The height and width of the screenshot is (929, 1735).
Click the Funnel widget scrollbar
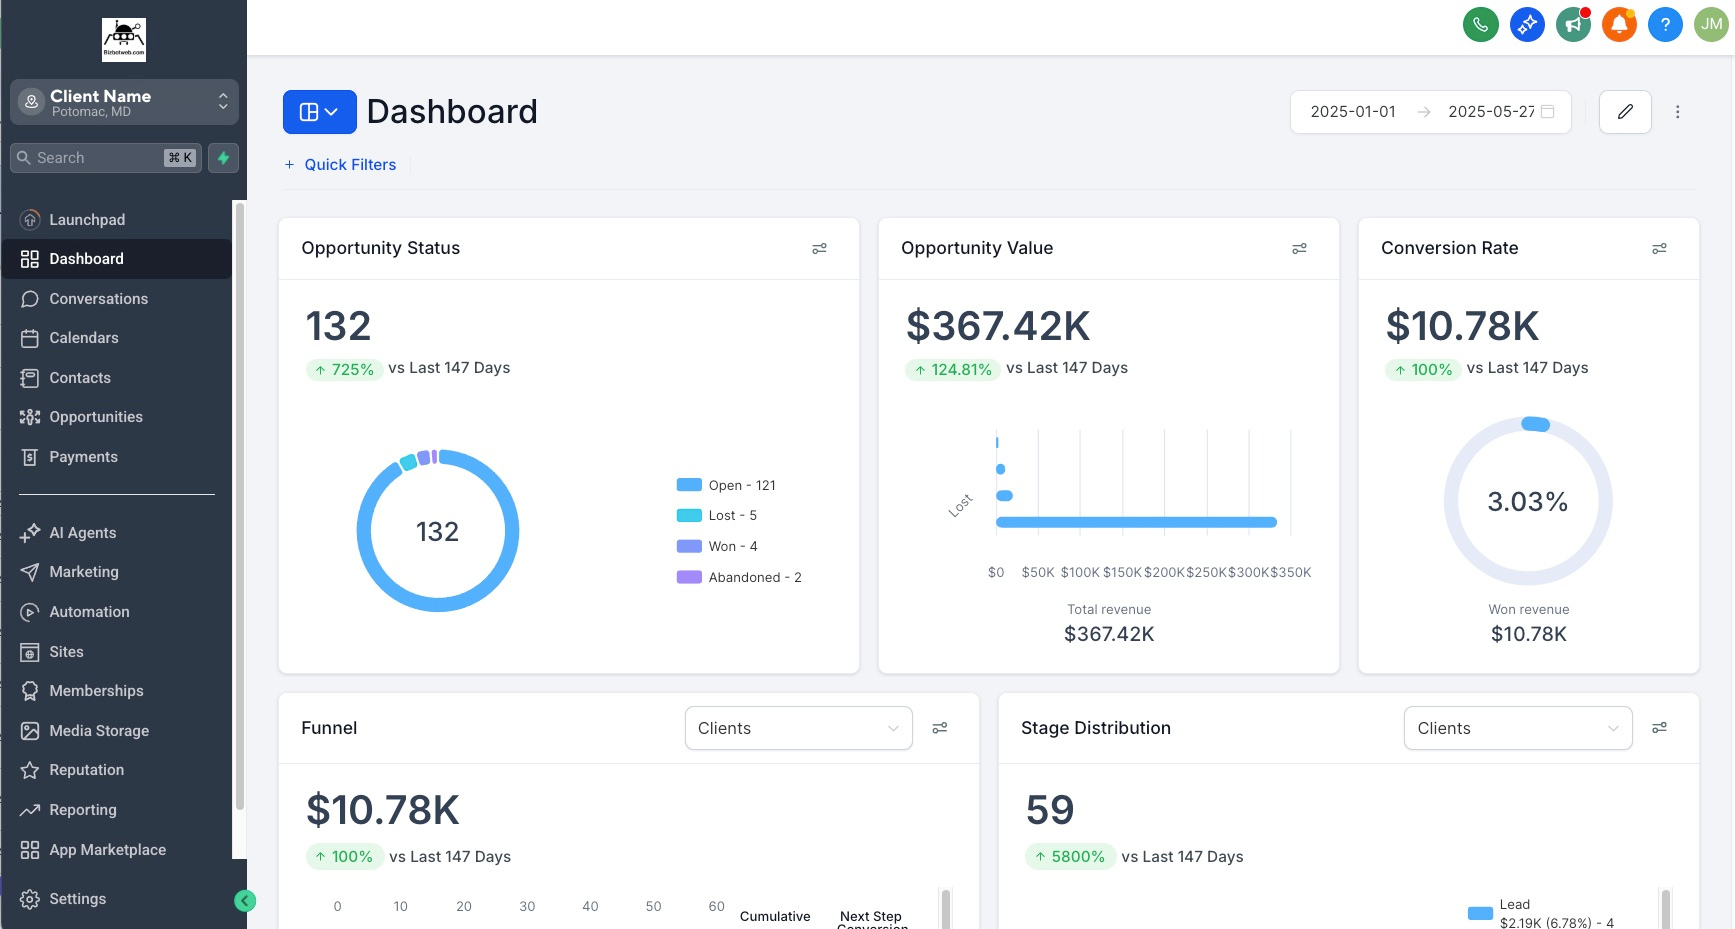[x=946, y=908]
